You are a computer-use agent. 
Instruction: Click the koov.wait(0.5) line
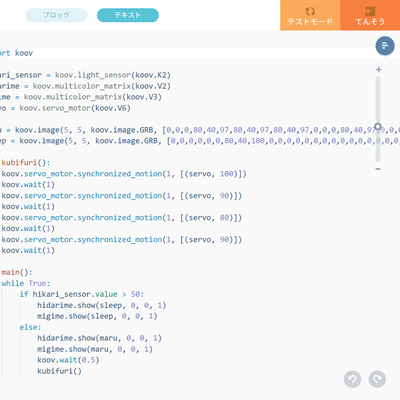68,360
